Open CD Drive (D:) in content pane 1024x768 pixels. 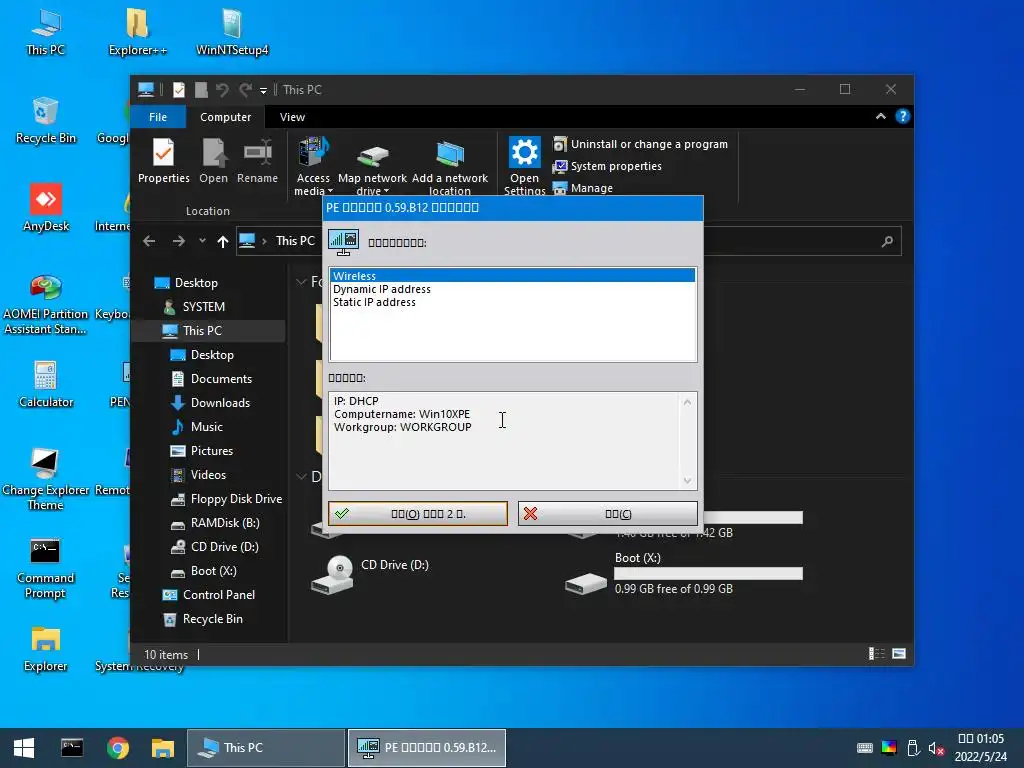[370, 575]
